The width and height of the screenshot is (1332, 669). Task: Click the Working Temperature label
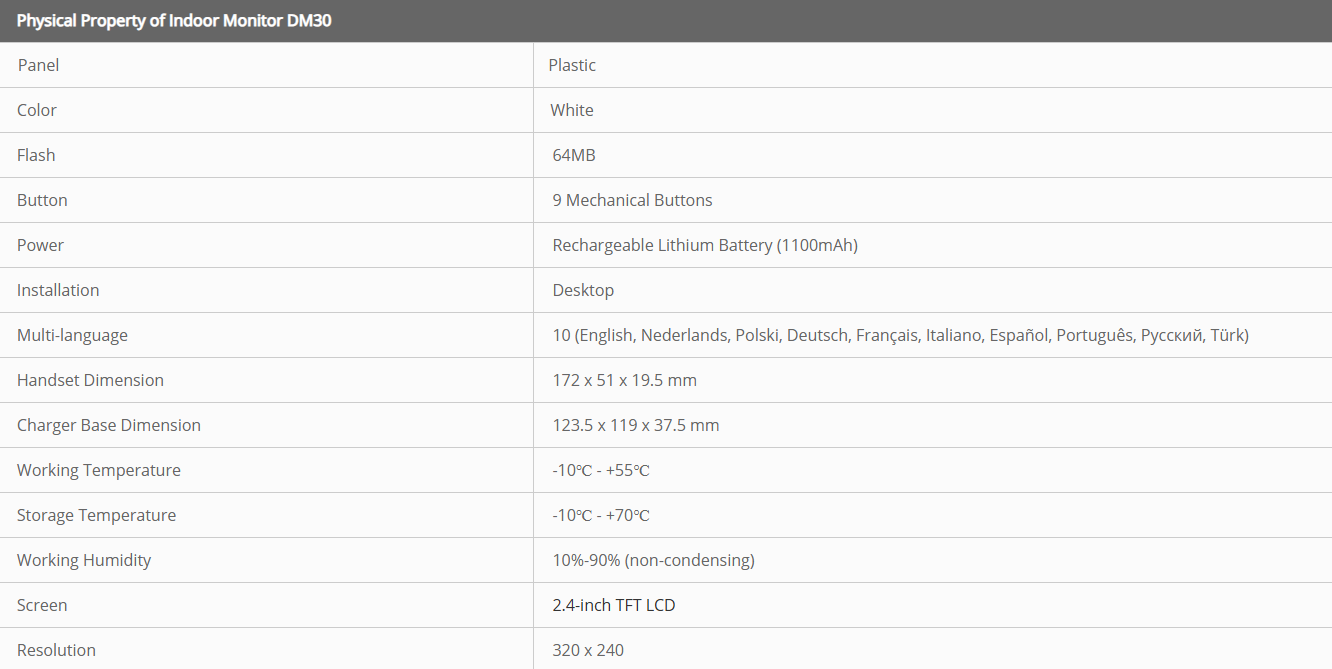click(99, 470)
